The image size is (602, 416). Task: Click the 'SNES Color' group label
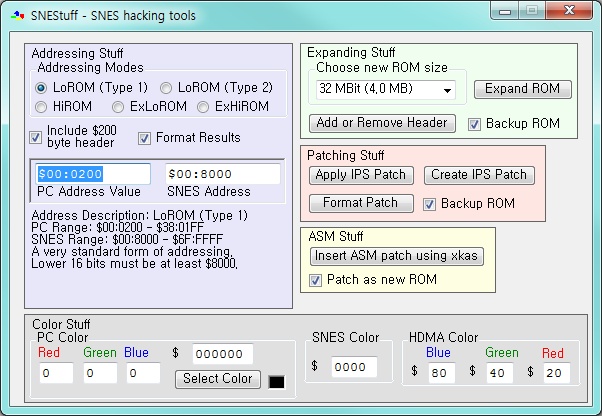(346, 338)
